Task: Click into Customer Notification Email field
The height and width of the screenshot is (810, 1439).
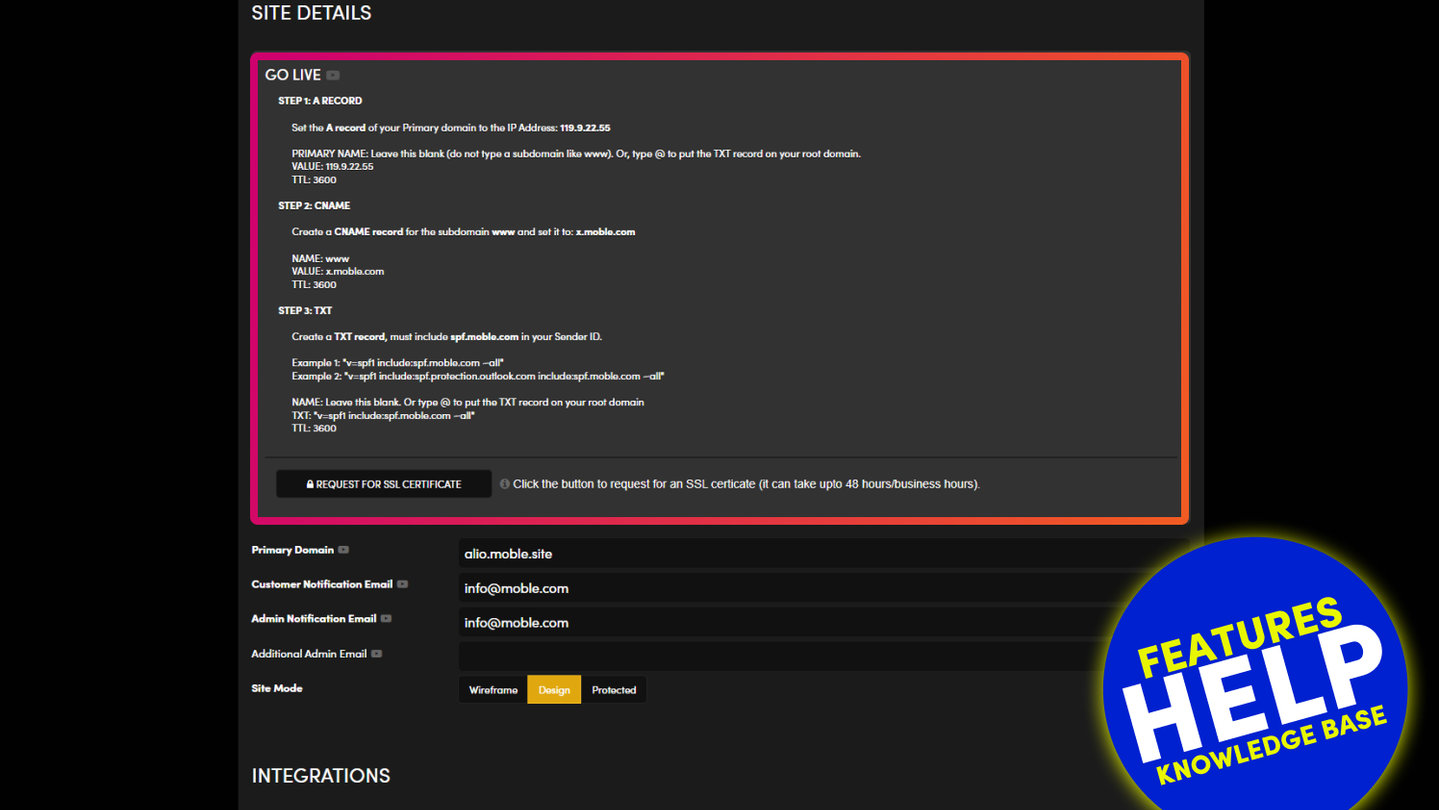Action: (x=780, y=588)
